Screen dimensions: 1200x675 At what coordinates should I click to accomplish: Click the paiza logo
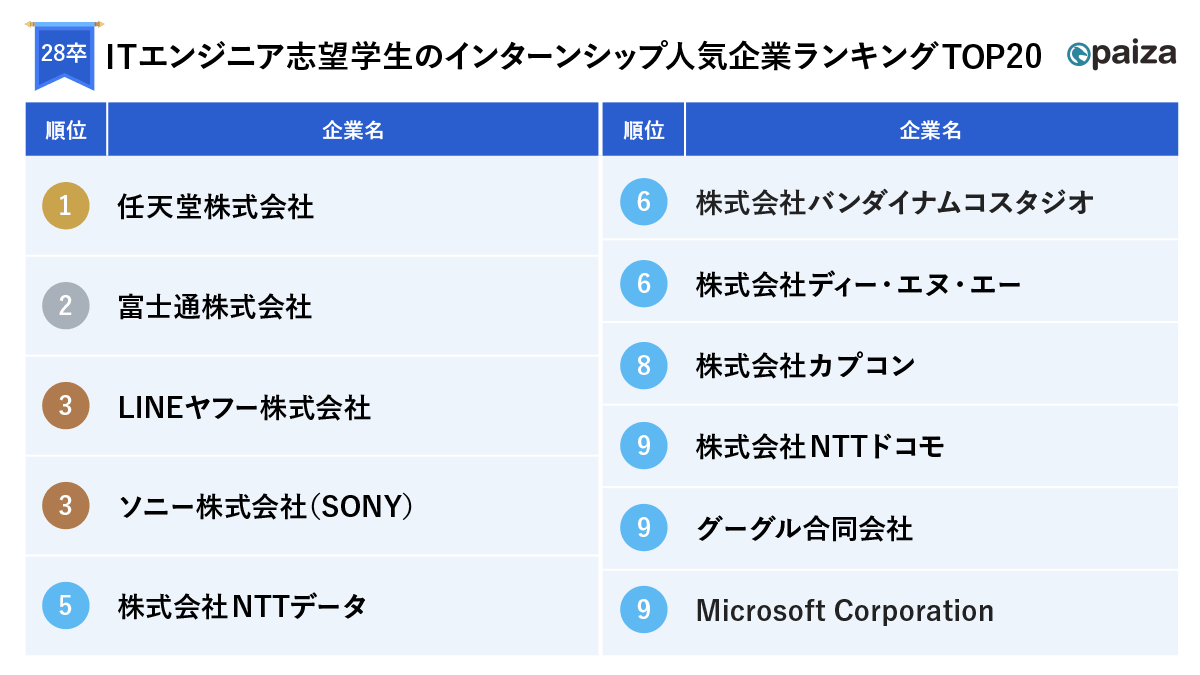pos(1121,54)
